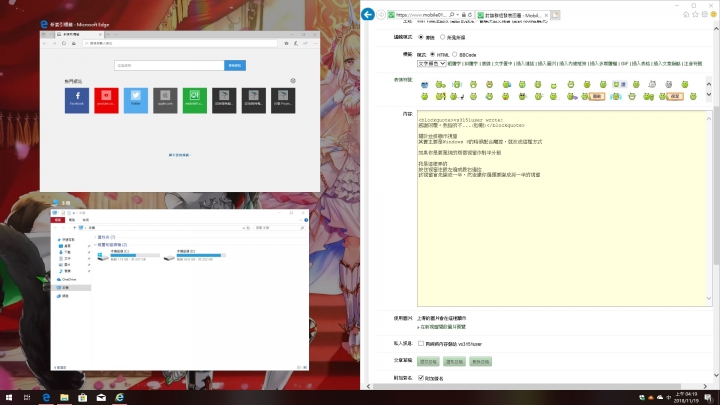Viewport: 720px width, 405px height.
Task: Open local disk C: in File Explorer
Action: pyautogui.click(x=129, y=255)
